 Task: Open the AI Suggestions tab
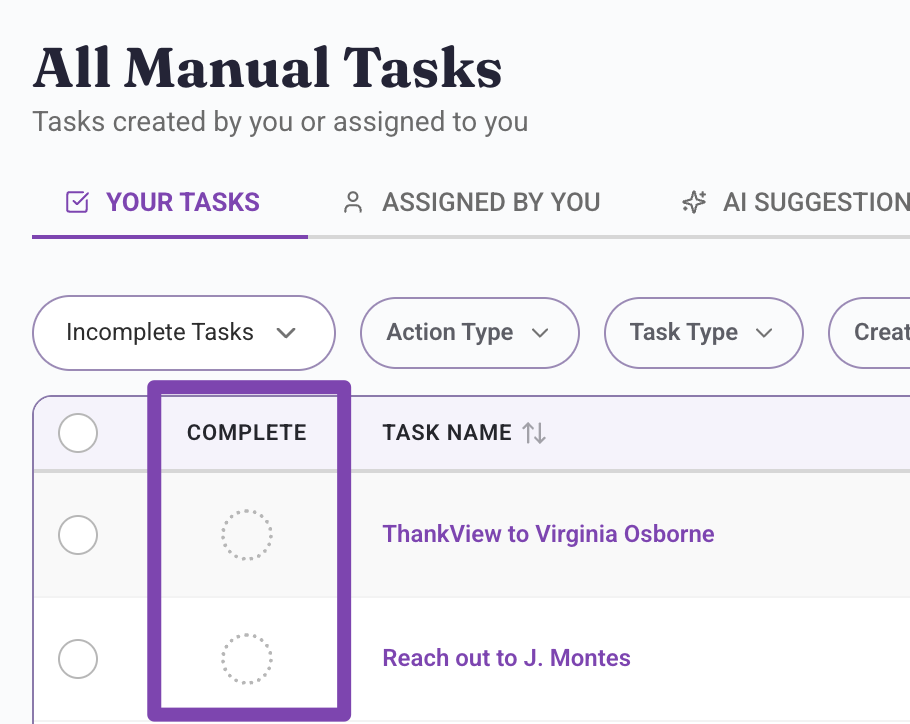pyautogui.click(x=796, y=202)
